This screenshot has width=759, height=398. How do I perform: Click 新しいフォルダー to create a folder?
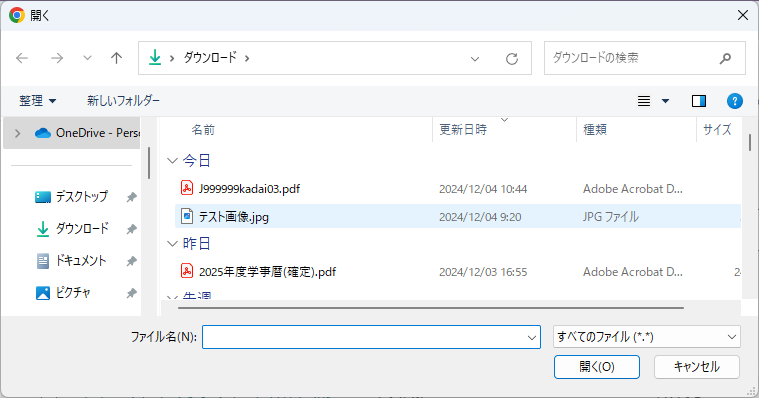tap(123, 101)
